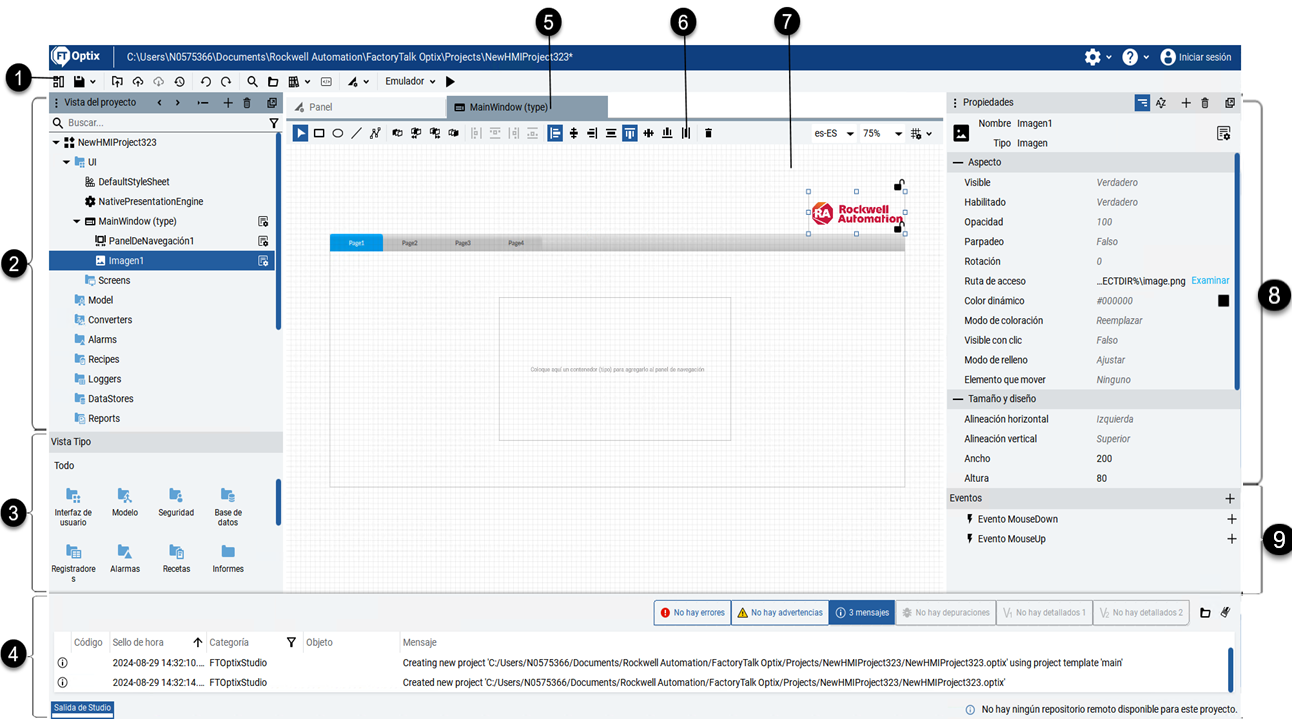Screen dimensions: 1292x719
Task: Collapse the MainWindow (type) node
Action: (77, 221)
